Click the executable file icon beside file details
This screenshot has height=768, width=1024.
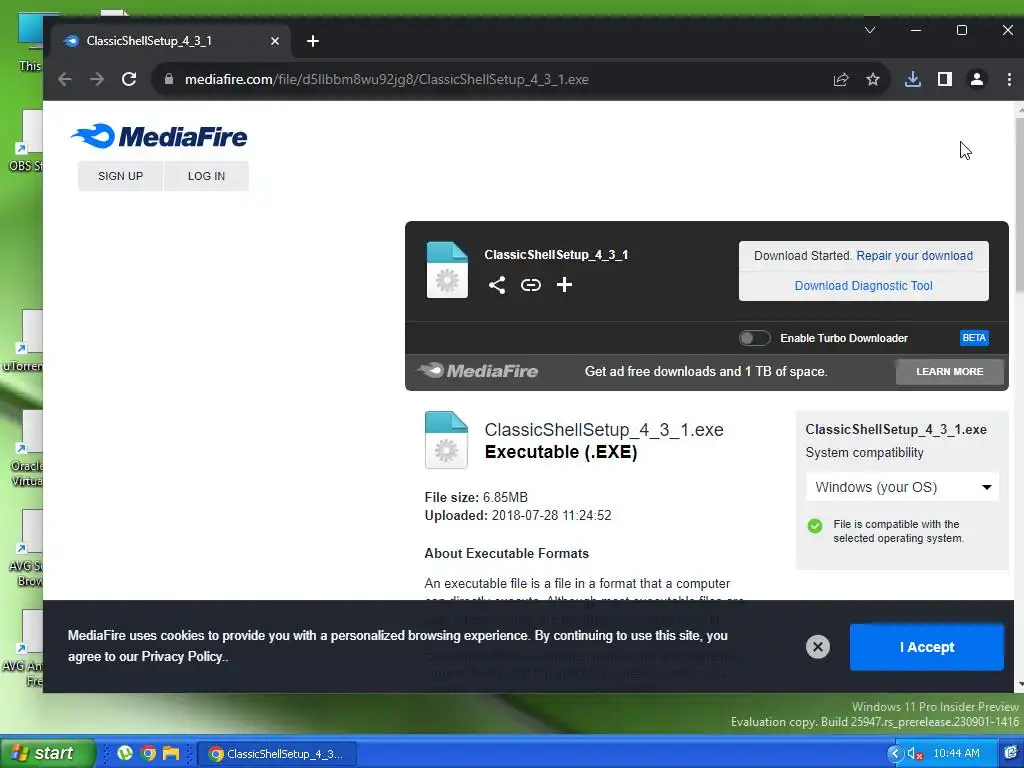point(446,440)
